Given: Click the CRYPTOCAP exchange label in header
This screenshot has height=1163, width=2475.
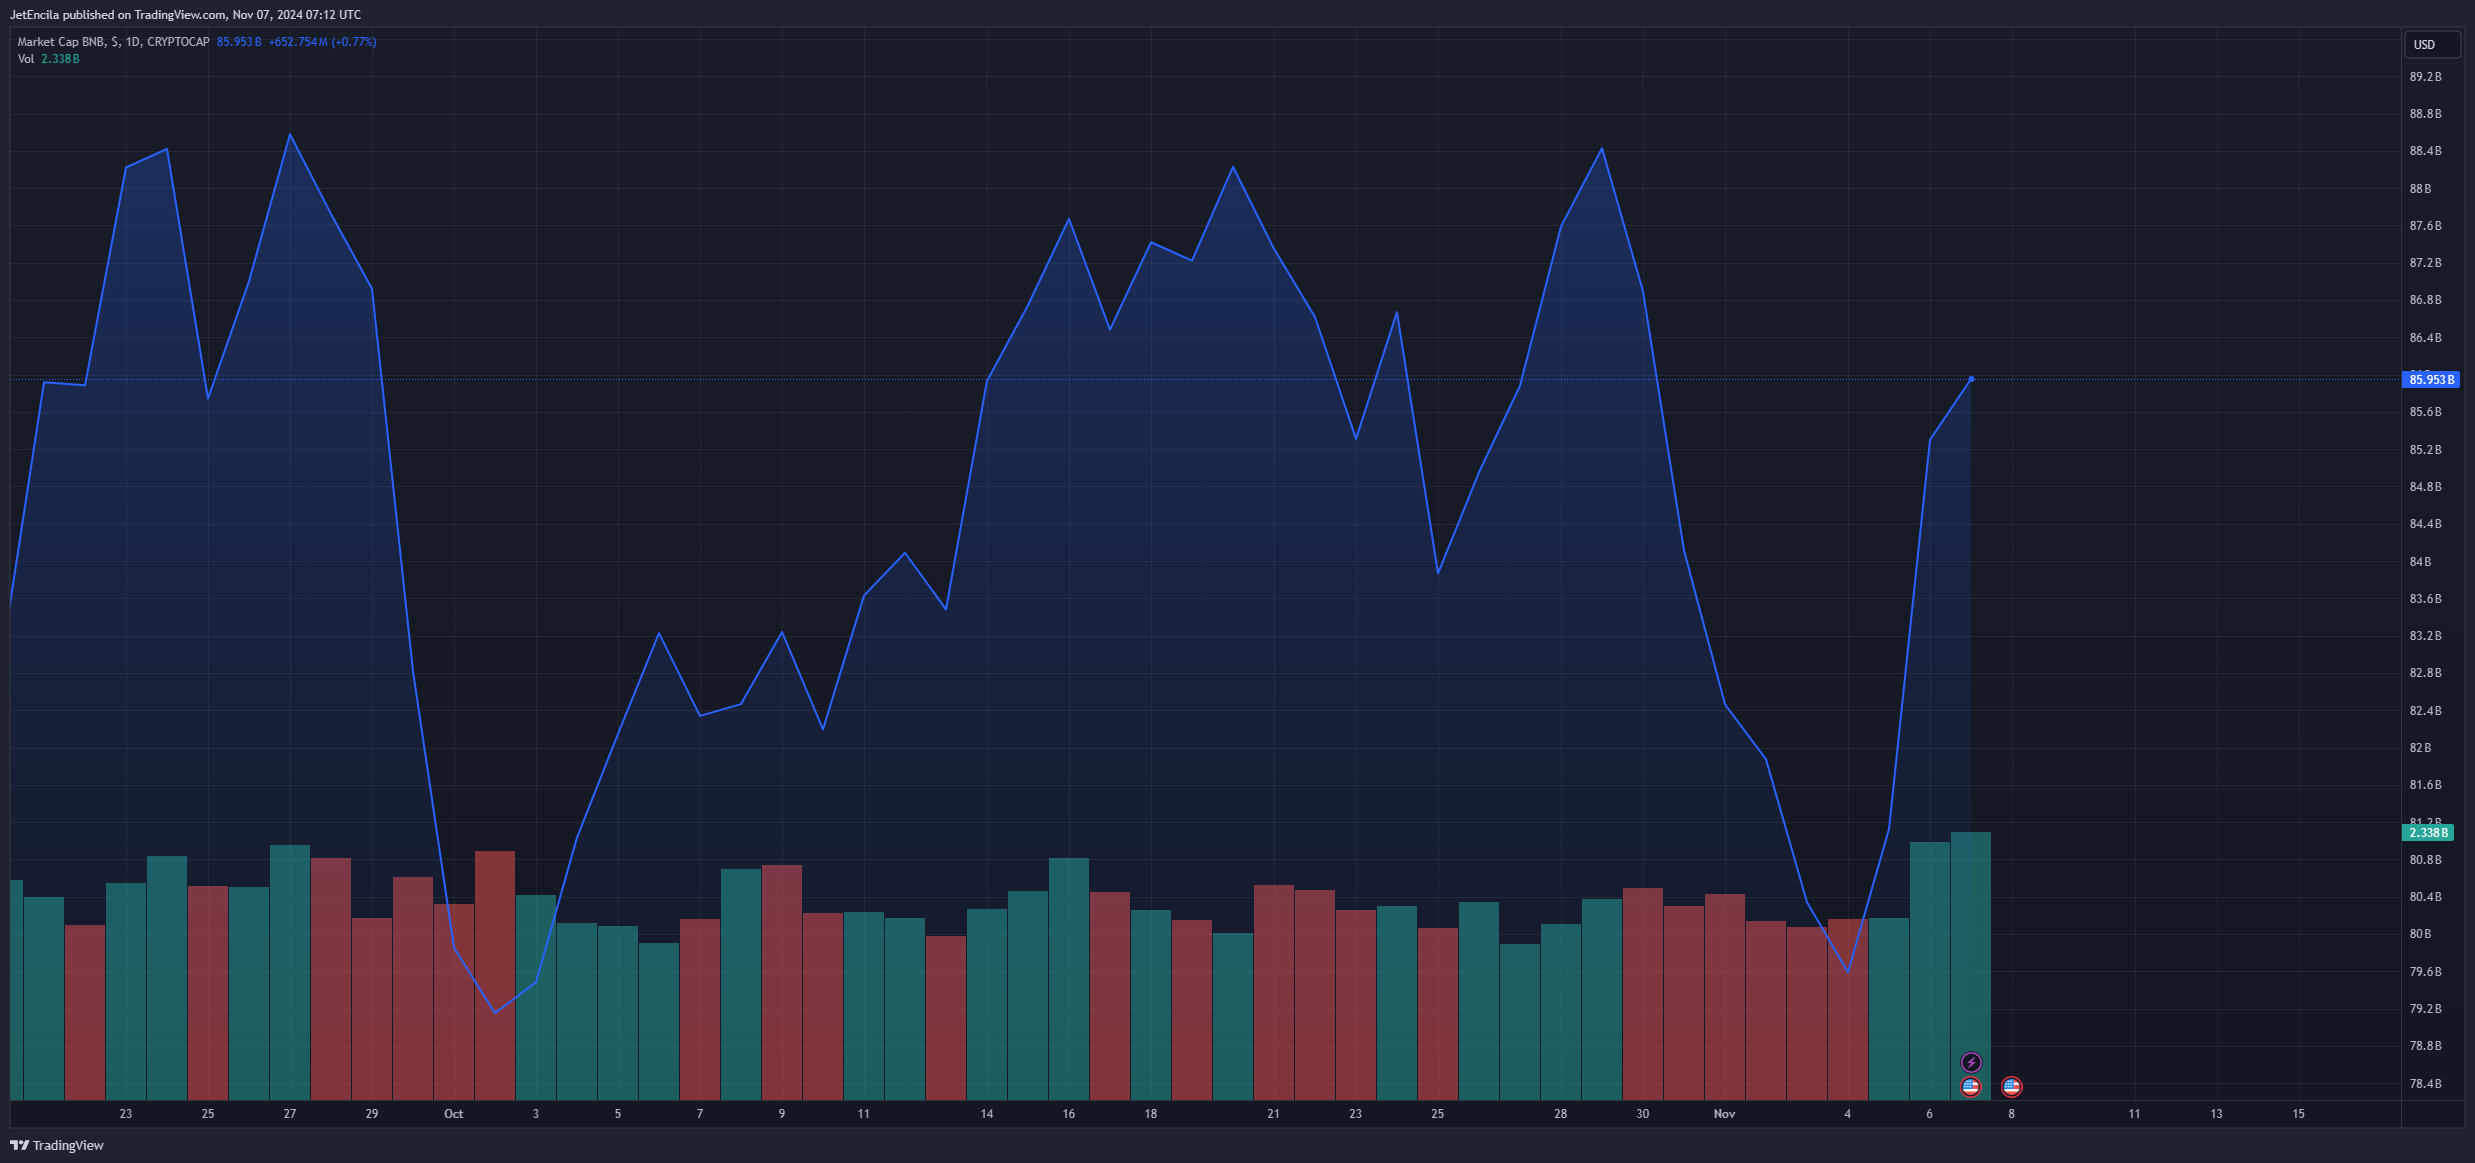Looking at the screenshot, I should (x=178, y=42).
